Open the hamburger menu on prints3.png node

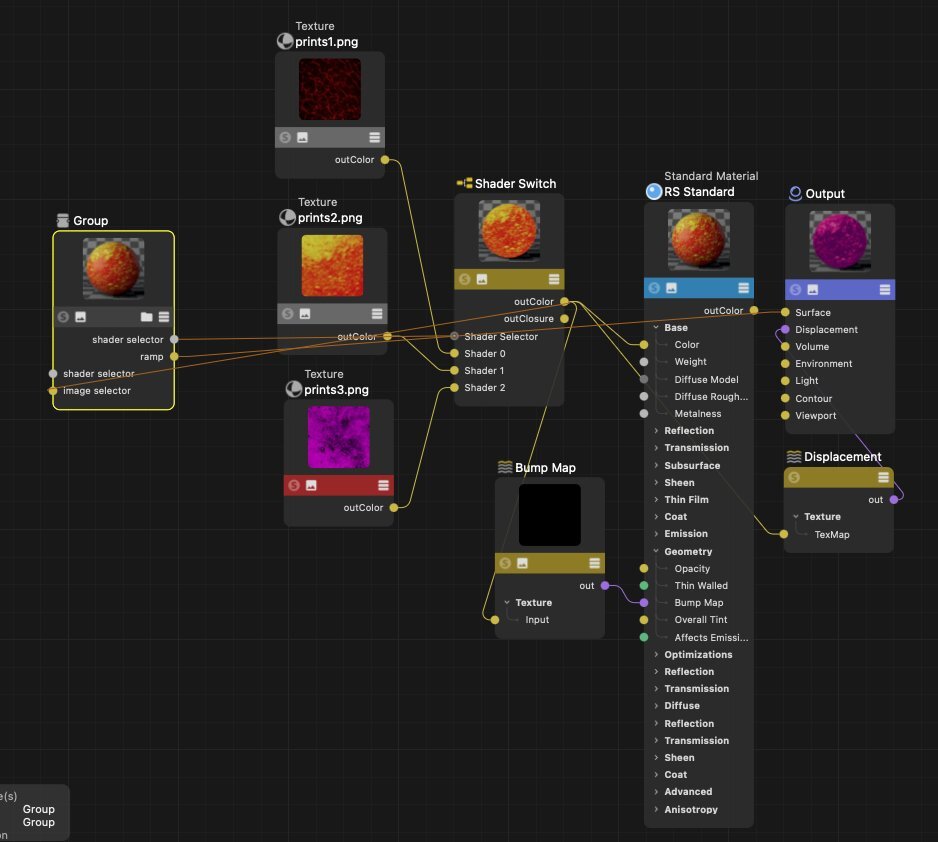[x=383, y=485]
